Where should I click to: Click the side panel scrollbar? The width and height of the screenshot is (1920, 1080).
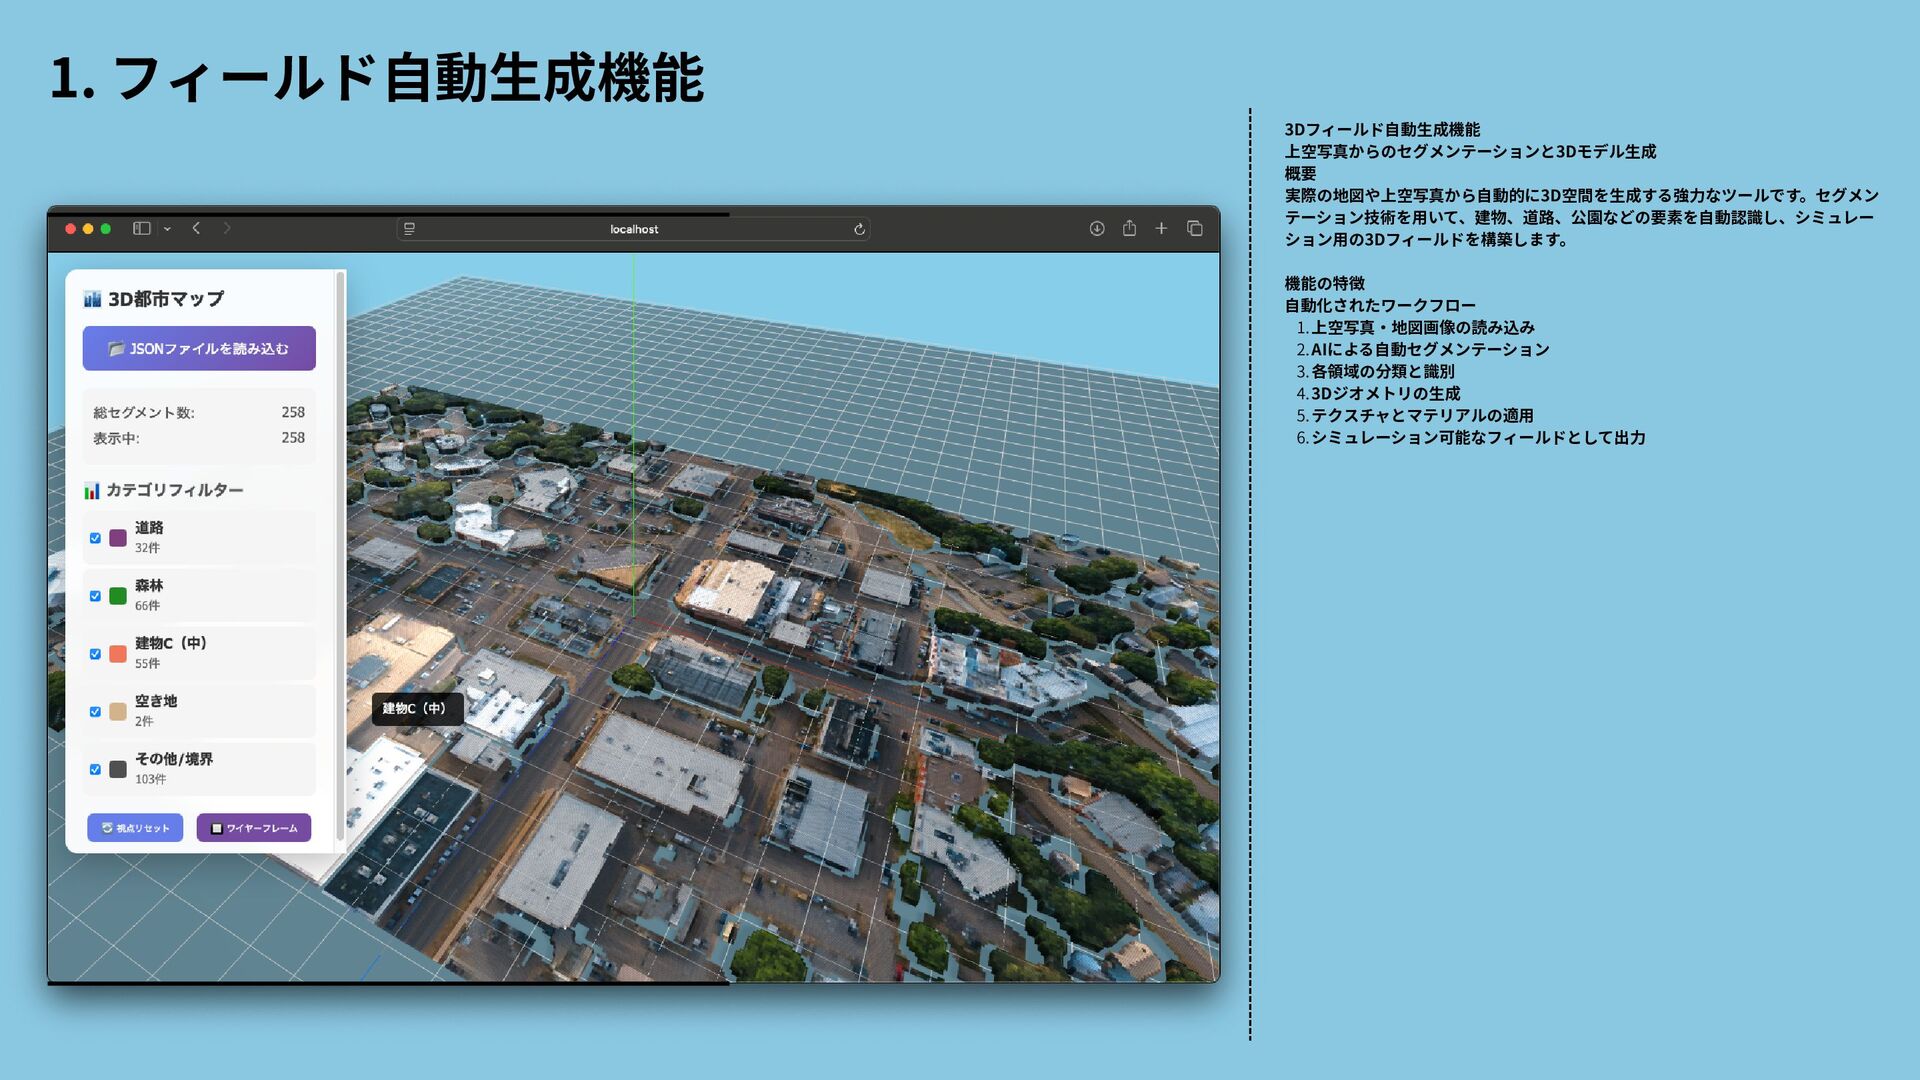(x=340, y=555)
